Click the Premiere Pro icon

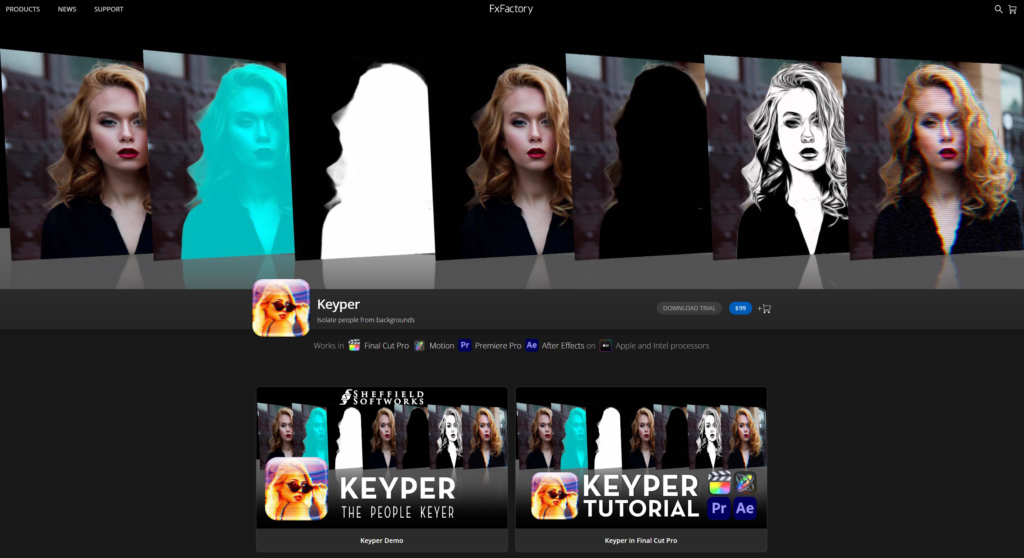click(x=465, y=346)
